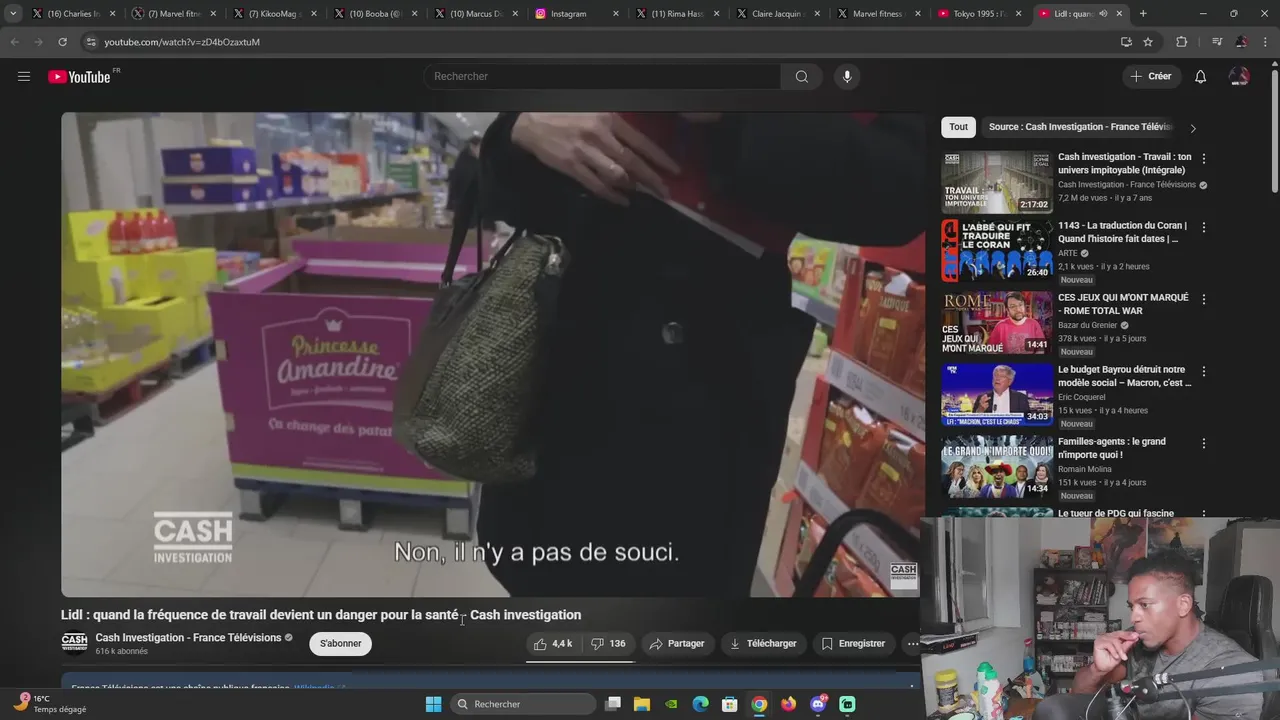This screenshot has height=720, width=1280.
Task: Close the Instagram tab
Action: click(x=616, y=14)
